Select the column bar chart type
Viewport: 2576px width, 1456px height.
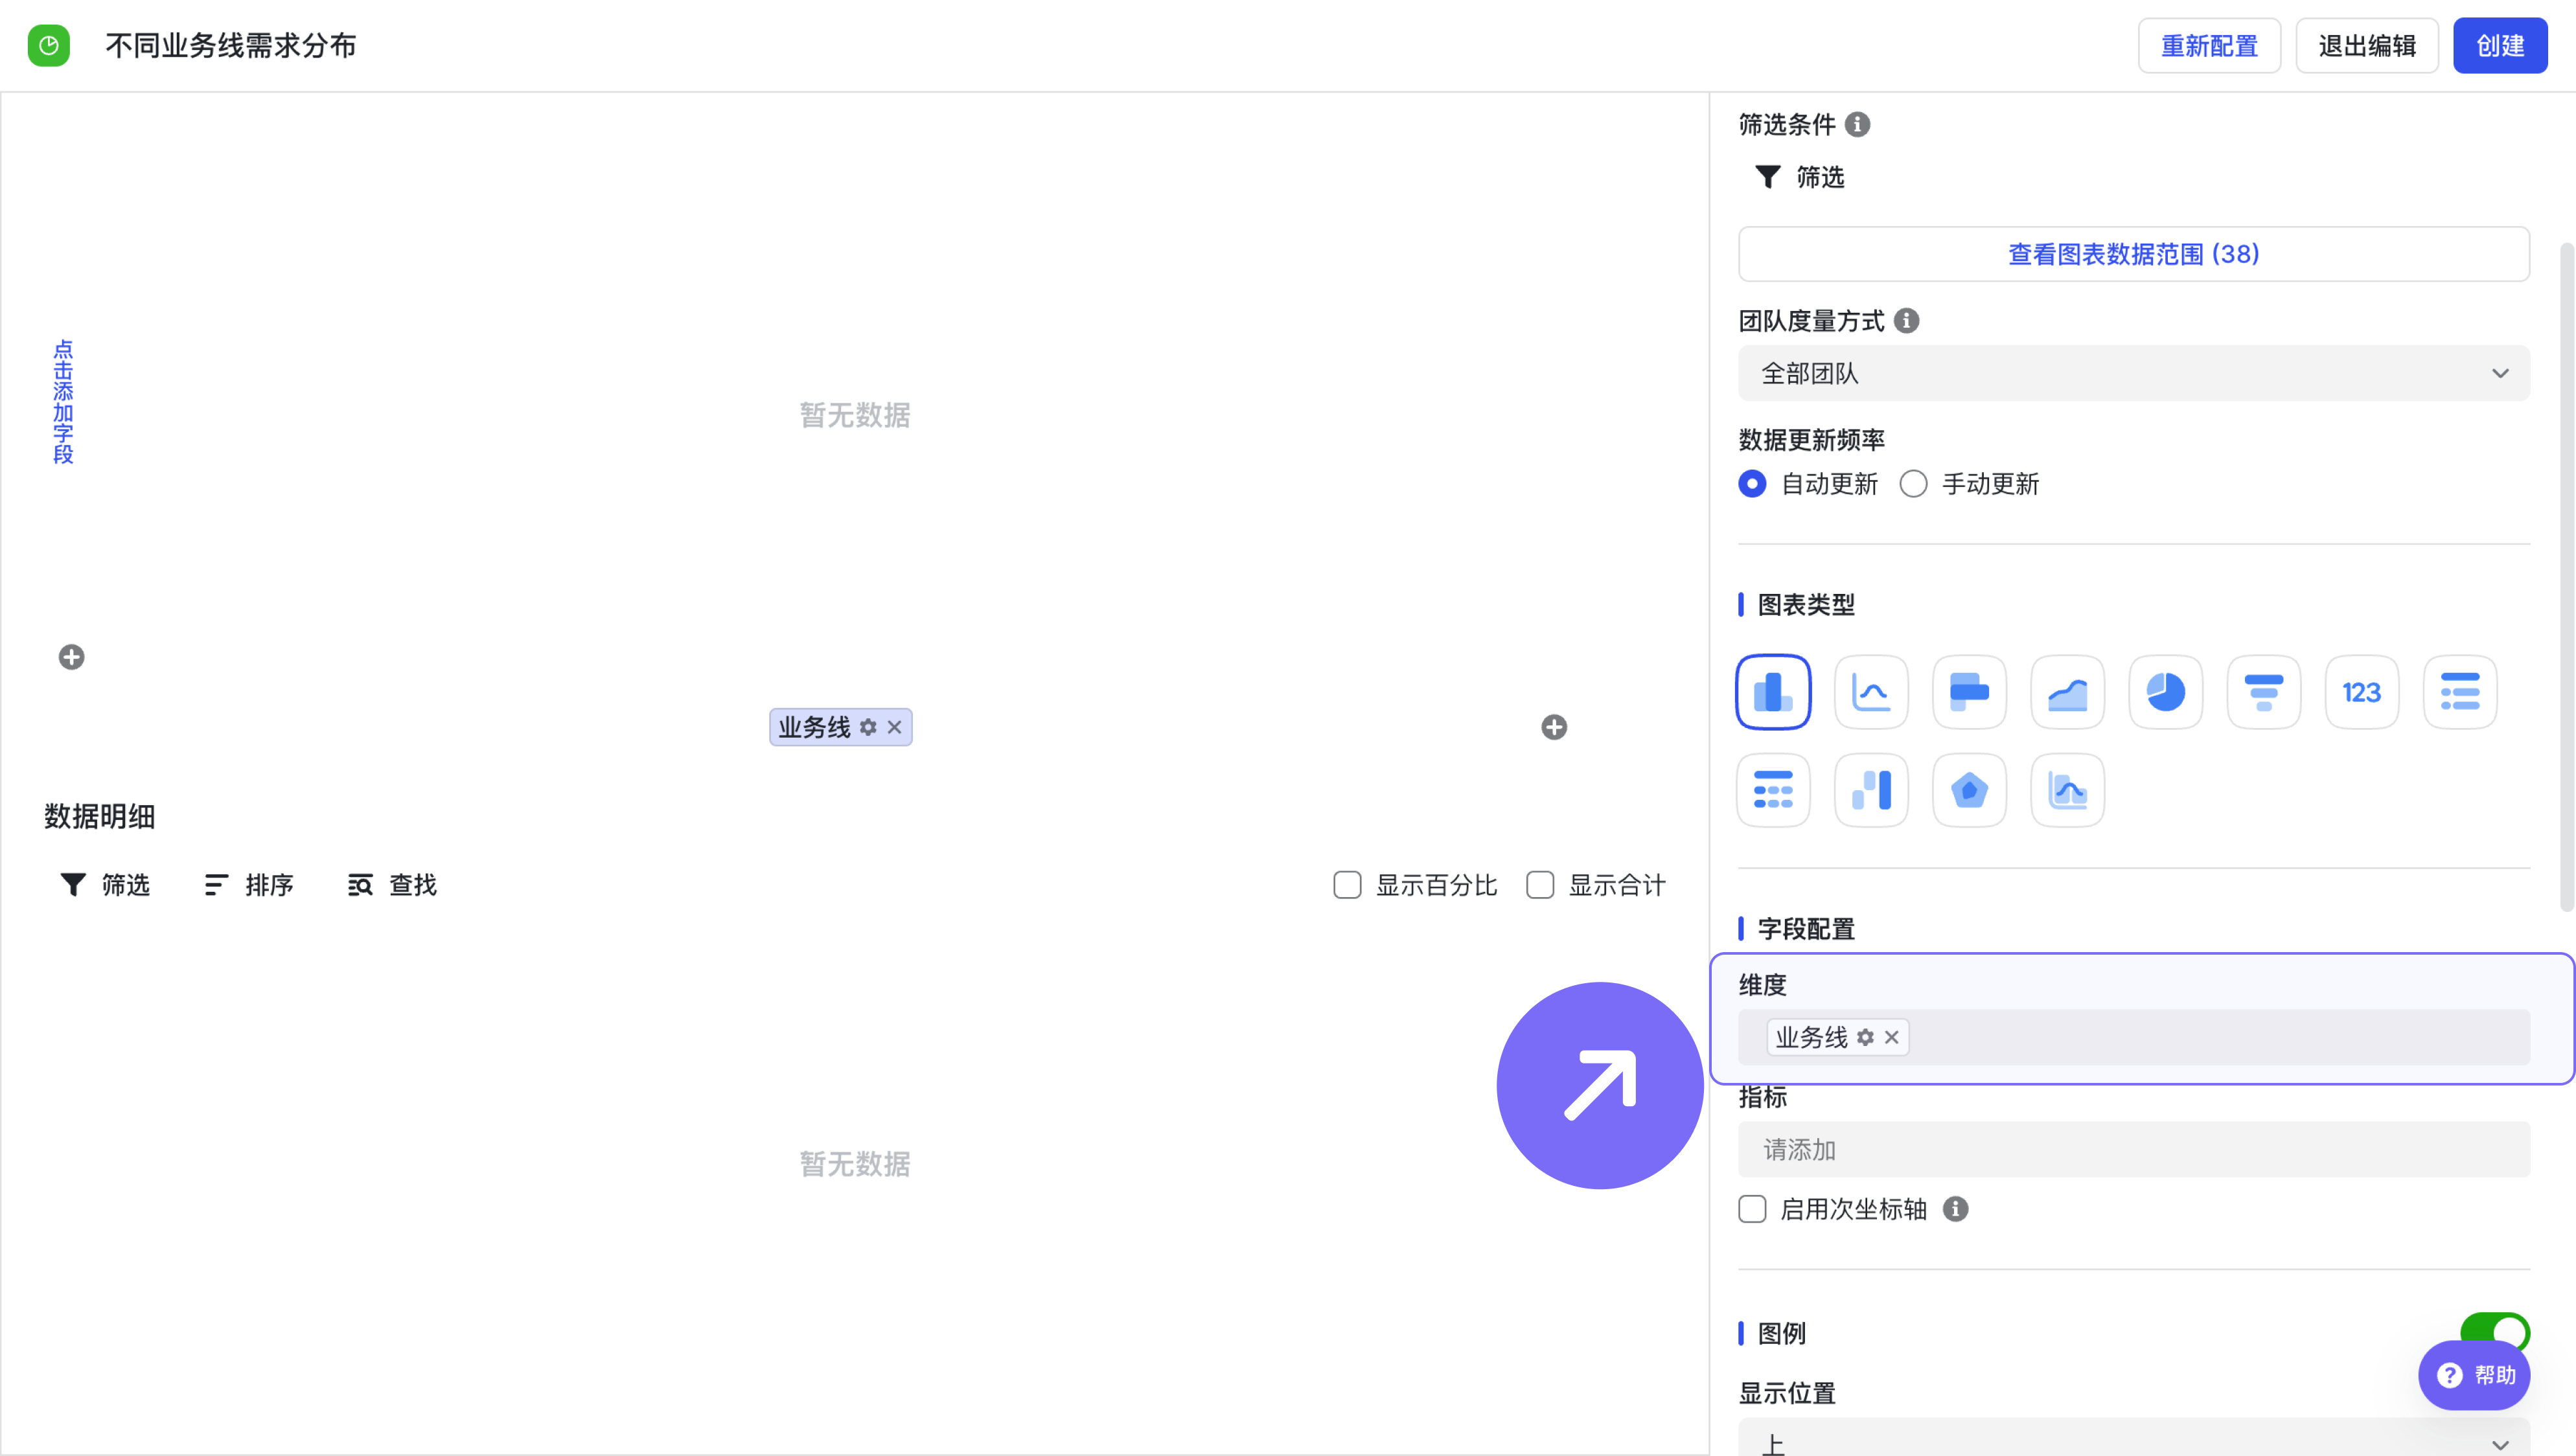(1773, 692)
